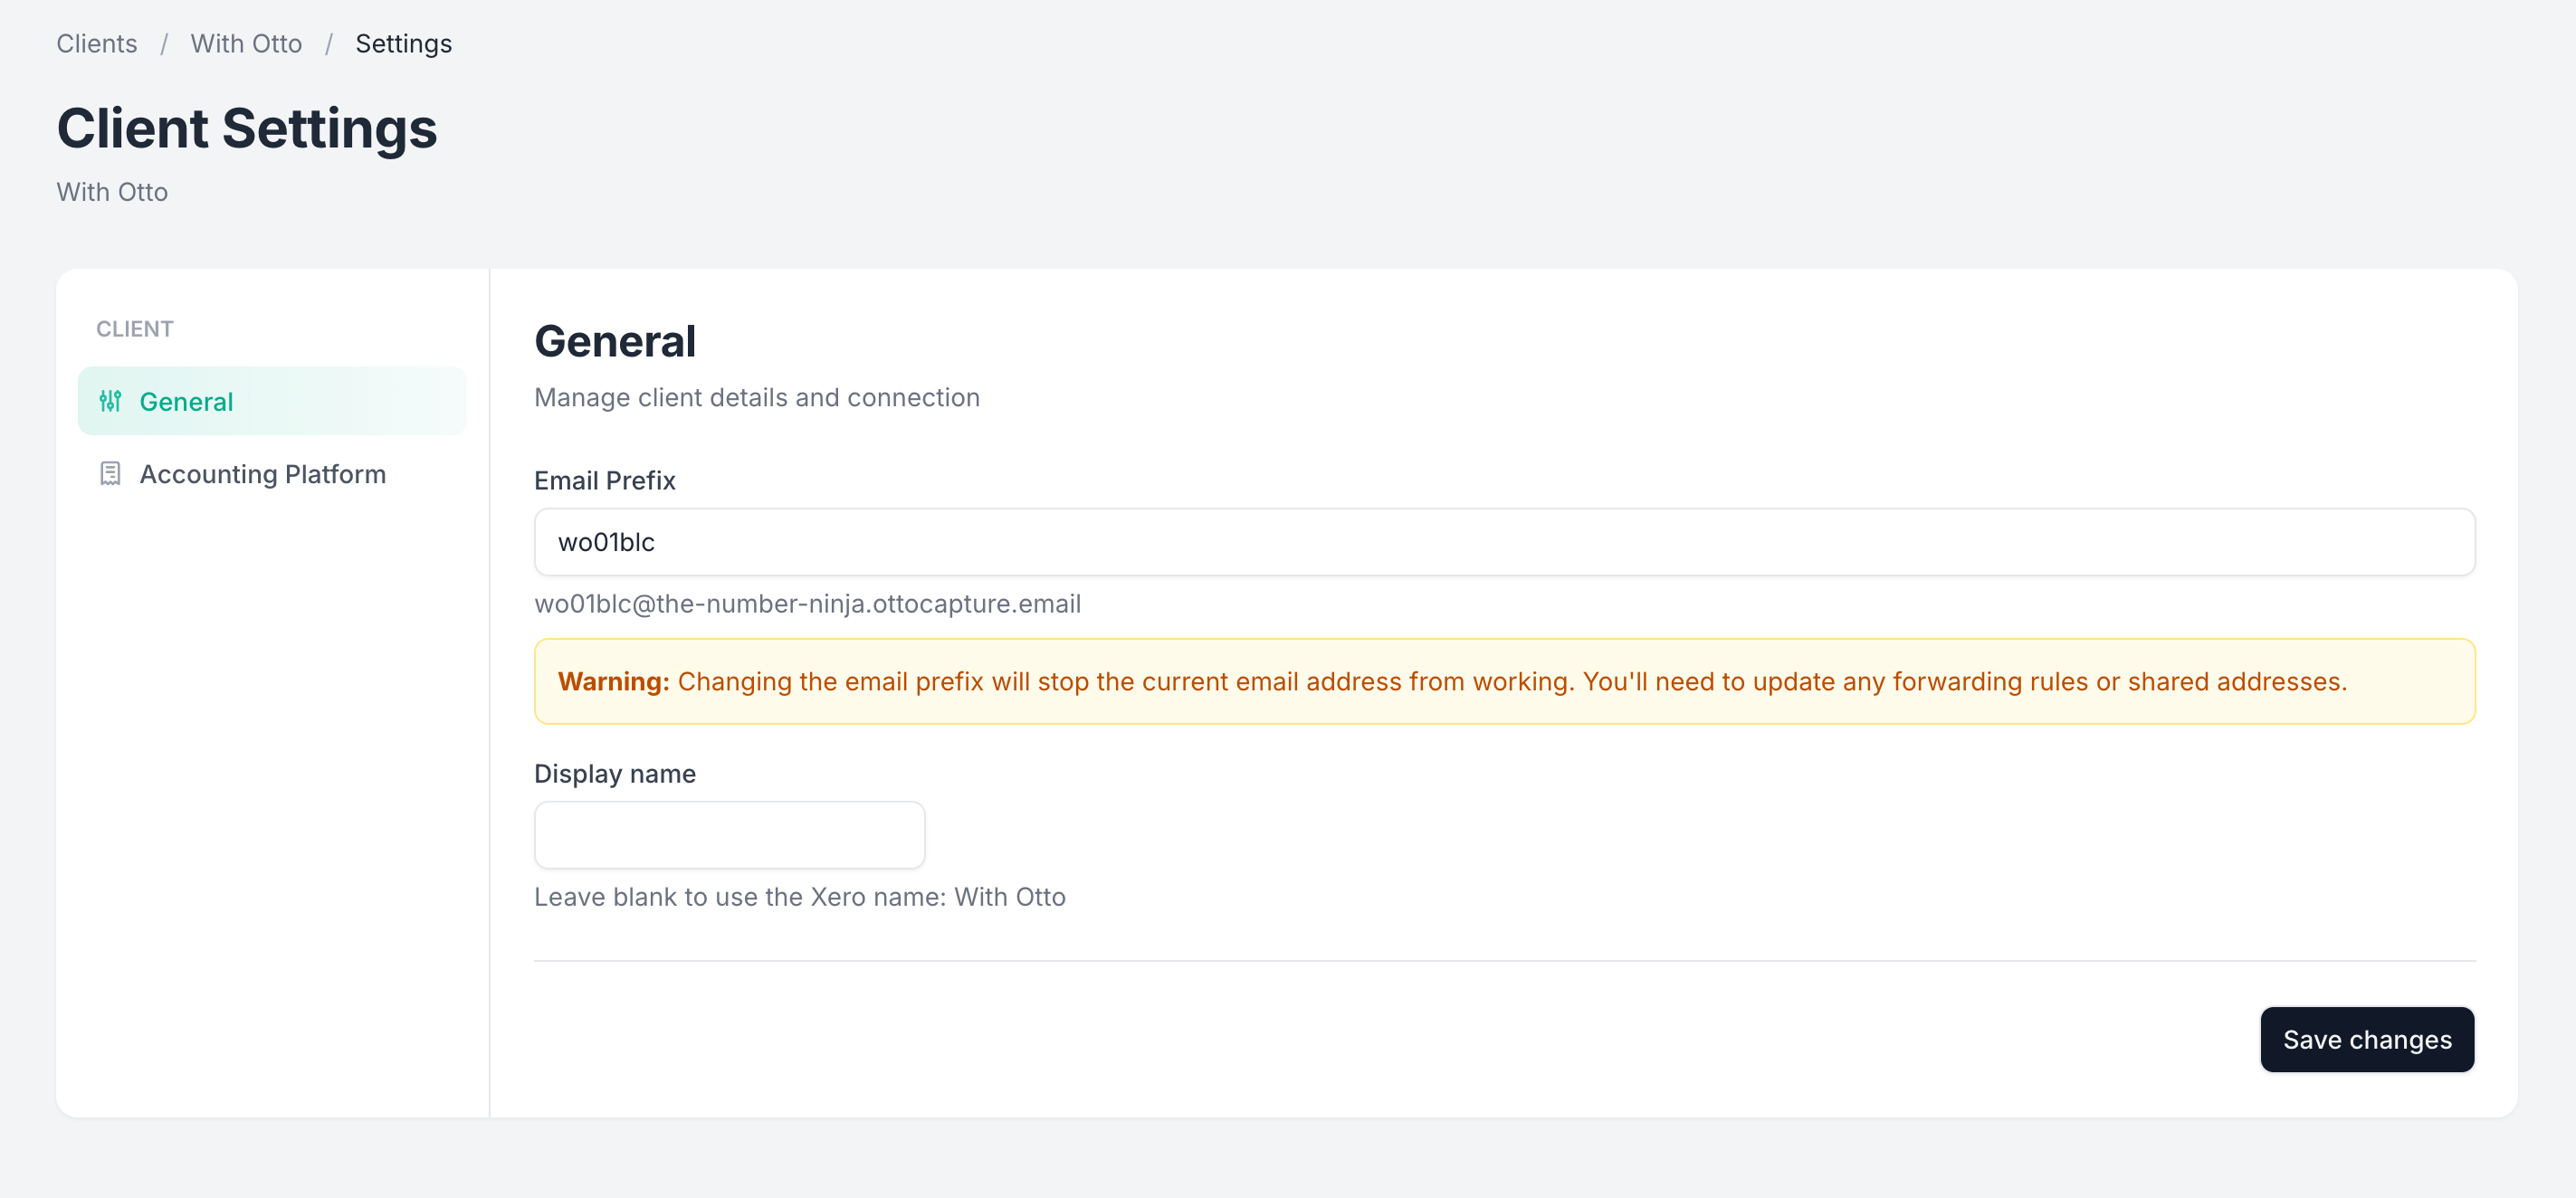Save changes to client settings

tap(2367, 1040)
